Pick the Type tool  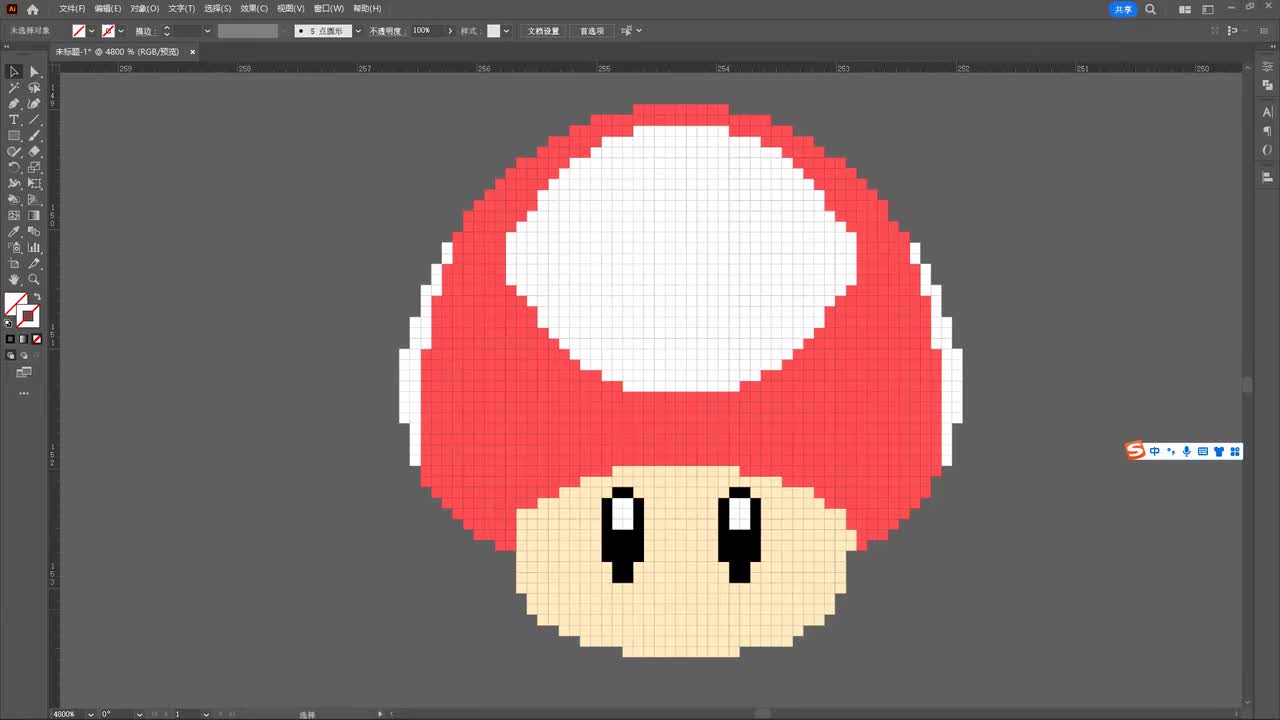(x=14, y=120)
